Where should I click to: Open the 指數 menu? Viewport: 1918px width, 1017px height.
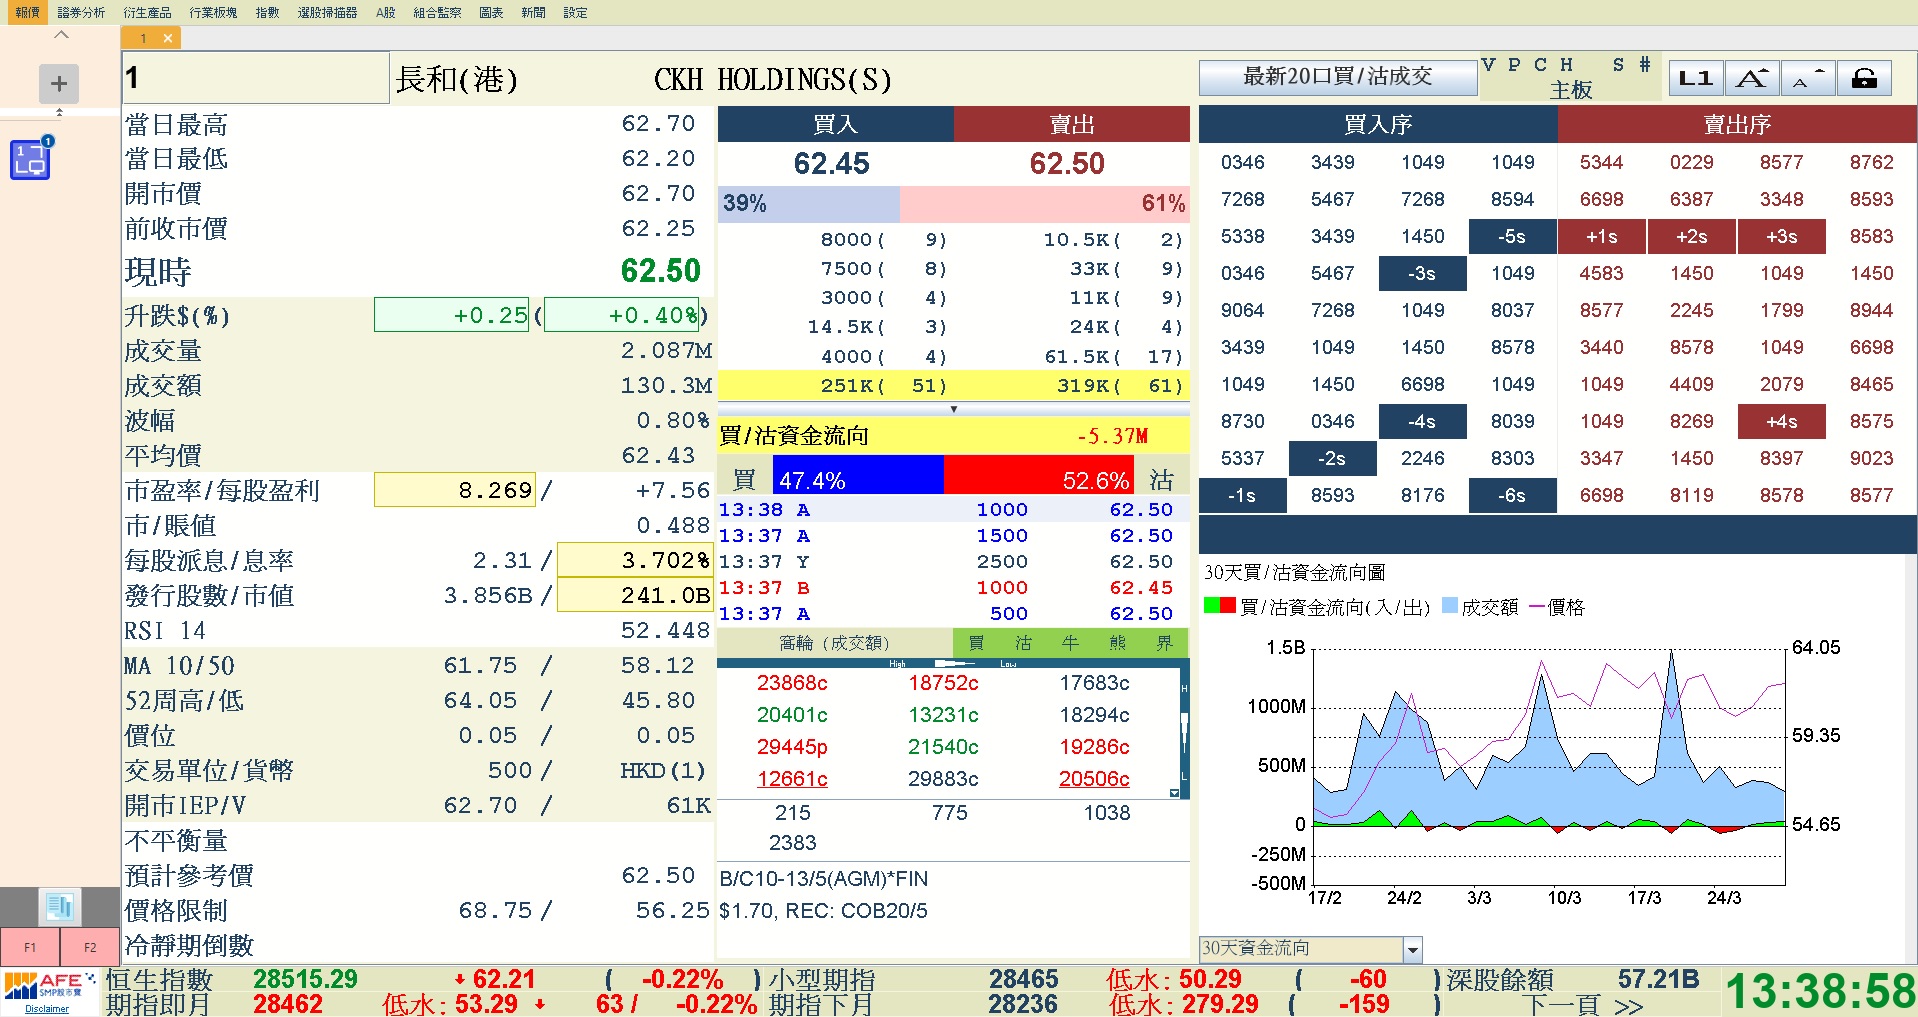[x=267, y=12]
